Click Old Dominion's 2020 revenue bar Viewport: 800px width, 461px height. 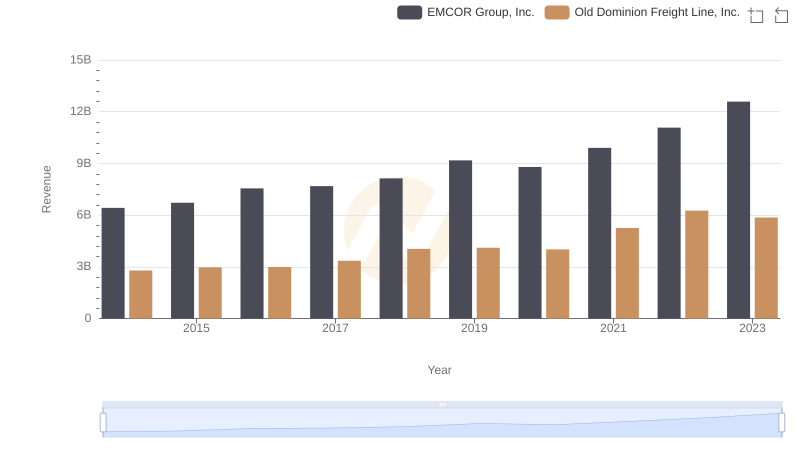click(558, 284)
